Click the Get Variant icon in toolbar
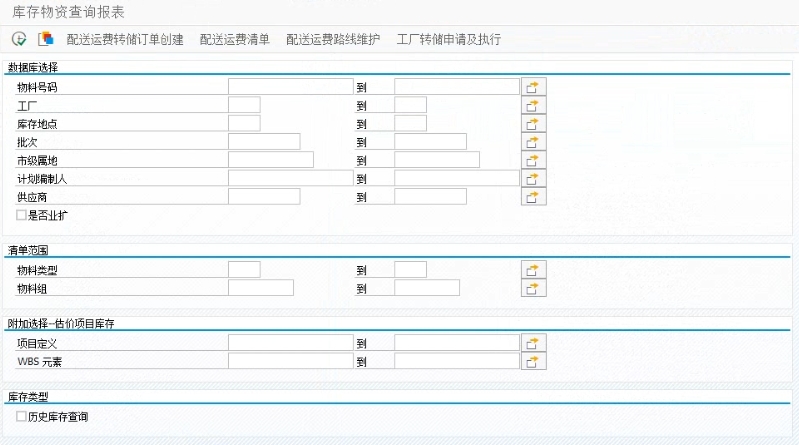The width and height of the screenshot is (799, 445). (45, 39)
